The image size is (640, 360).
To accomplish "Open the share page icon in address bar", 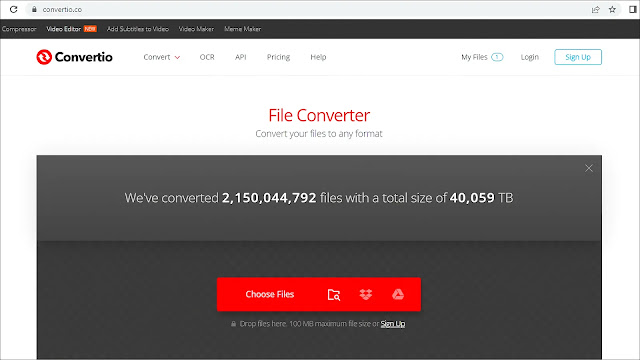I will coord(596,9).
